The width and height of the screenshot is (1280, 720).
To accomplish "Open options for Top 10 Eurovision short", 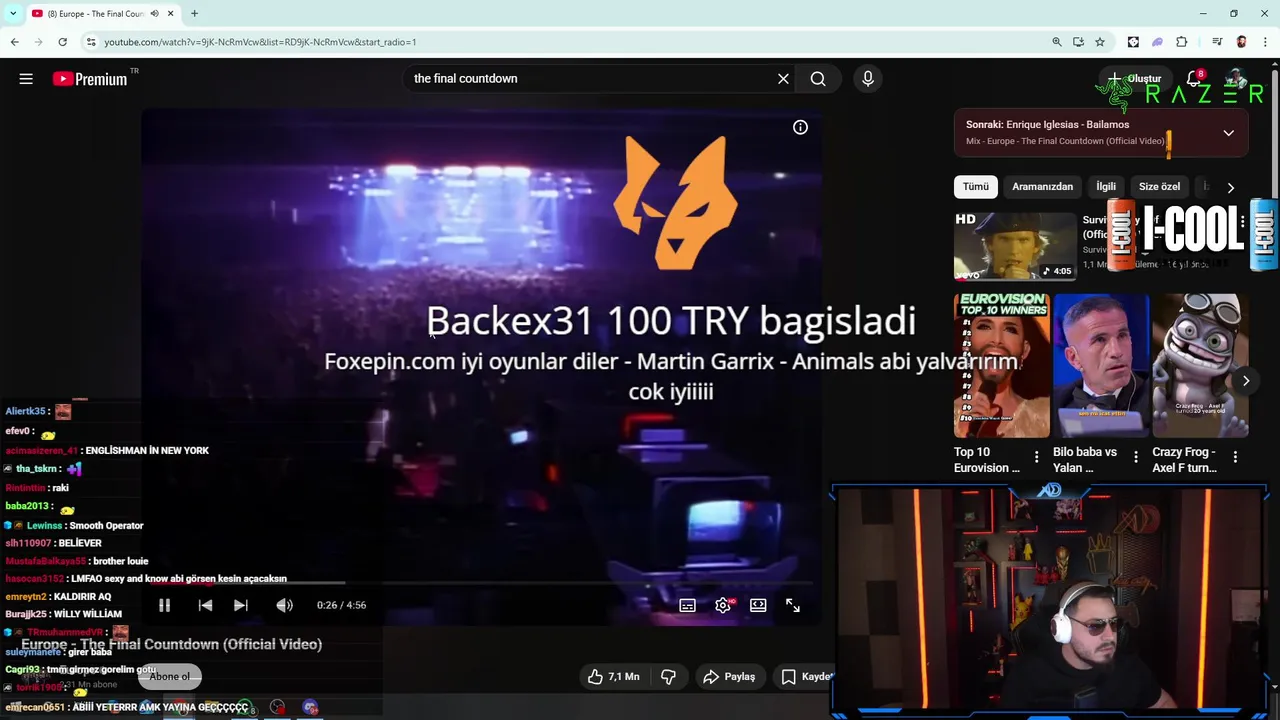I will [x=1036, y=457].
